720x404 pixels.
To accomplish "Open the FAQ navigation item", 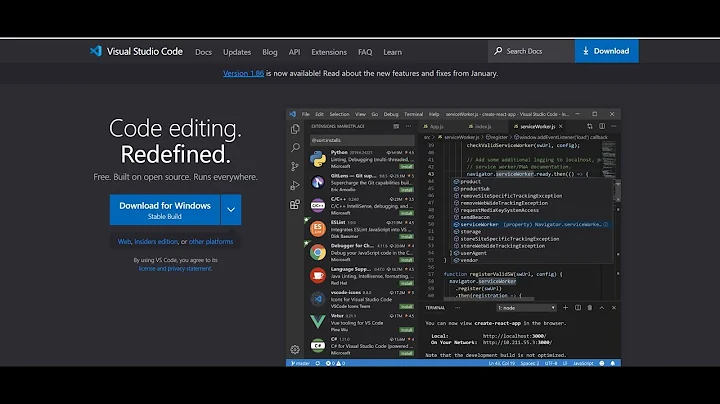I will point(365,52).
